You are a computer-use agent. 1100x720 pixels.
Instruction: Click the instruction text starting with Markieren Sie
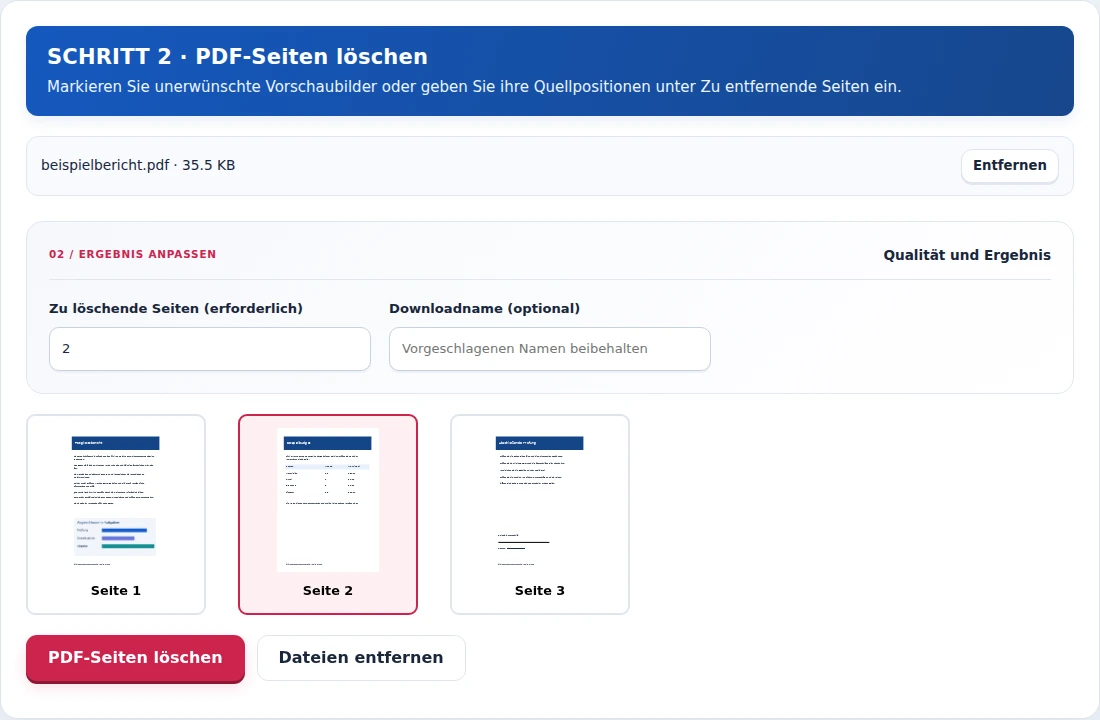(x=474, y=87)
